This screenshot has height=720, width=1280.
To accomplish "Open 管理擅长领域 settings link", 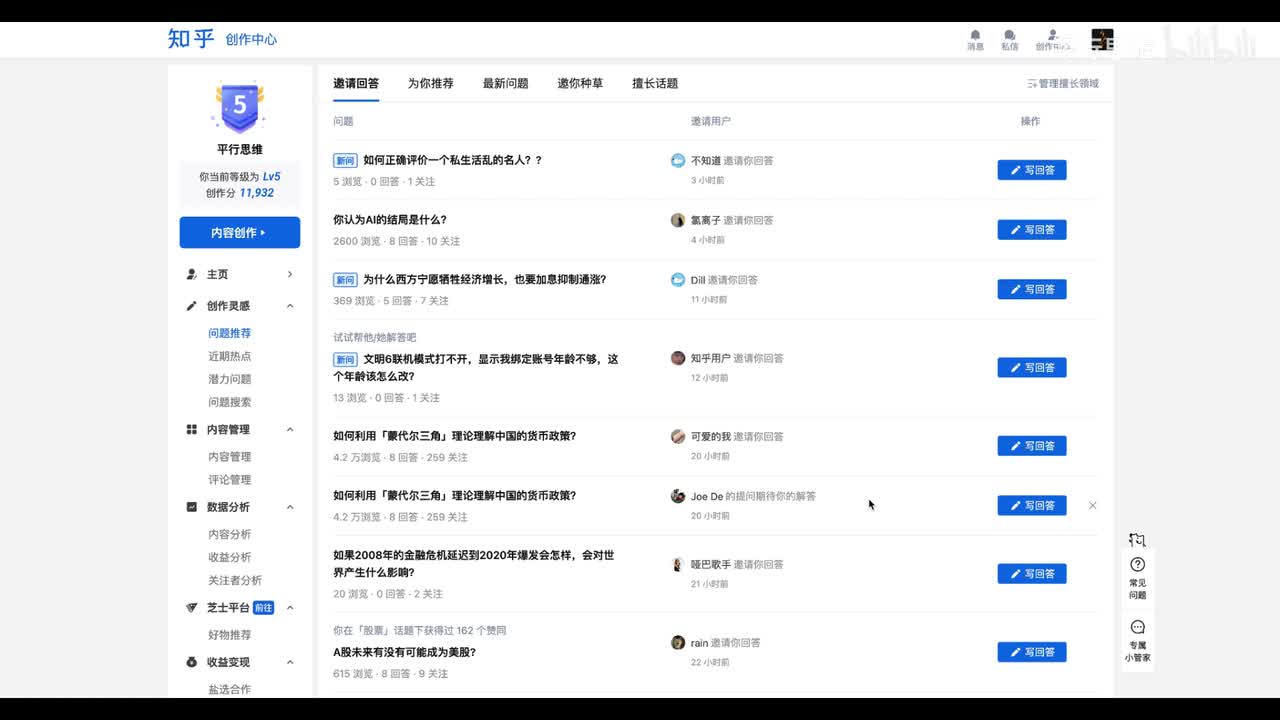I will (x=1063, y=84).
